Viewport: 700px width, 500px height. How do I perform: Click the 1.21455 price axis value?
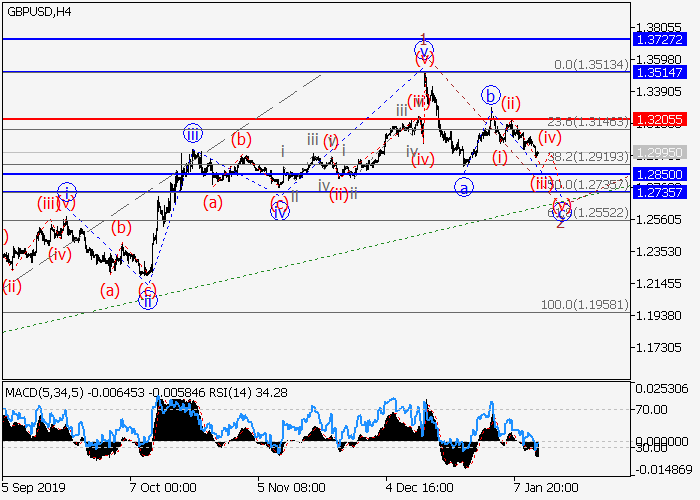[659, 283]
